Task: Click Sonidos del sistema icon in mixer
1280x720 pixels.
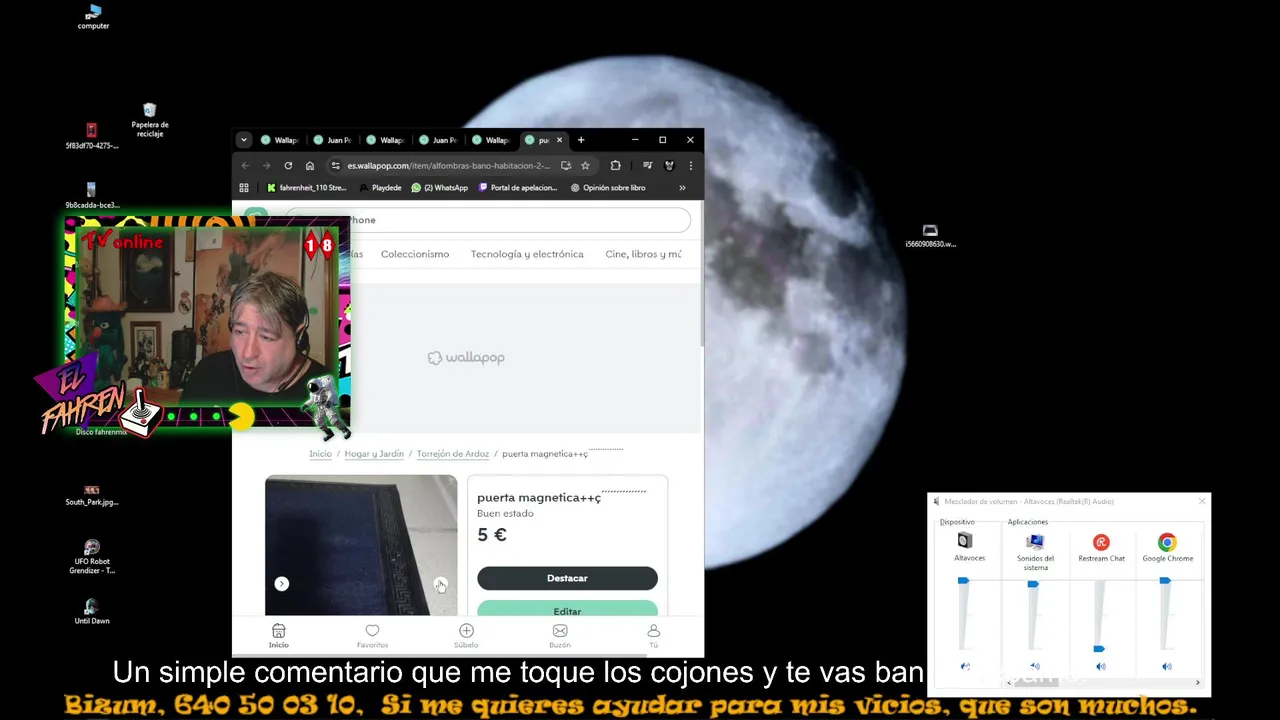Action: pos(1035,542)
